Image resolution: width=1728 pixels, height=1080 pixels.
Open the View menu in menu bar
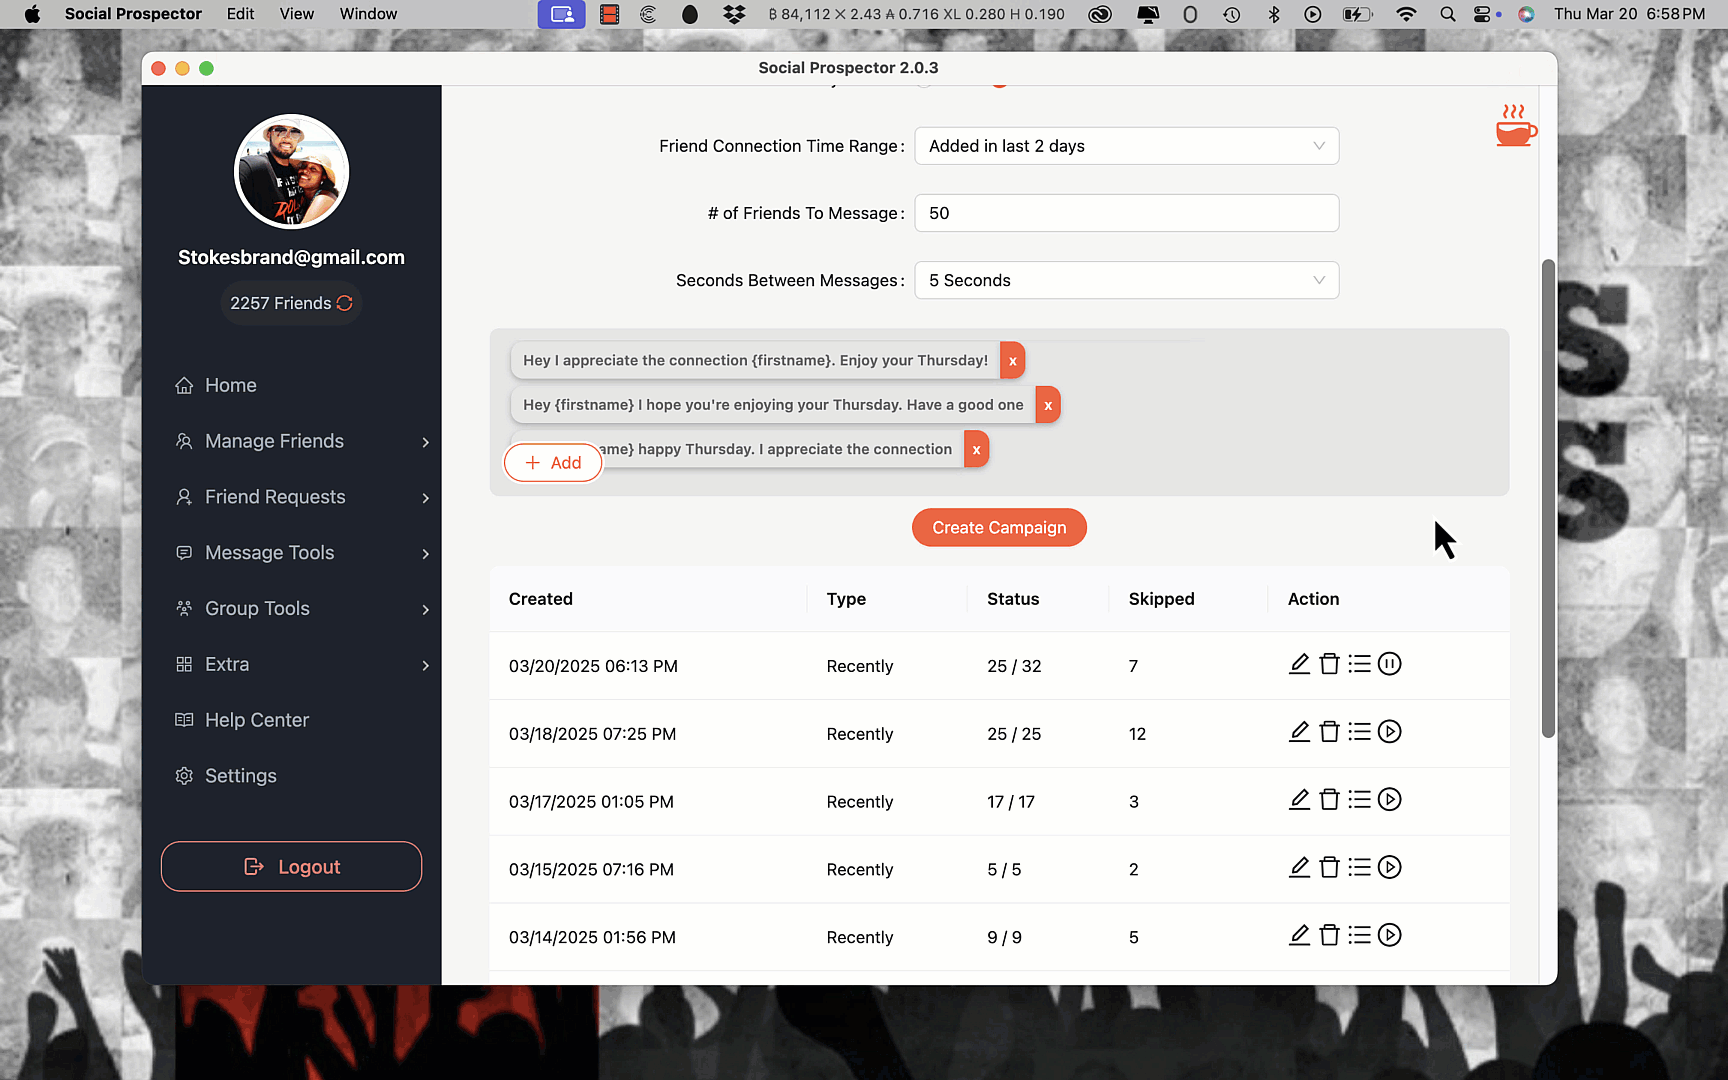coord(297,14)
